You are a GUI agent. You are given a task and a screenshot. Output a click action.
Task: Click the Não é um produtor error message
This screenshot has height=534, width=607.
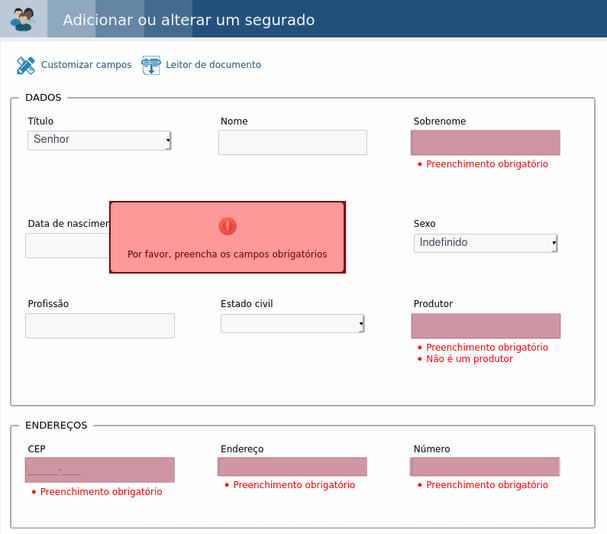469,359
